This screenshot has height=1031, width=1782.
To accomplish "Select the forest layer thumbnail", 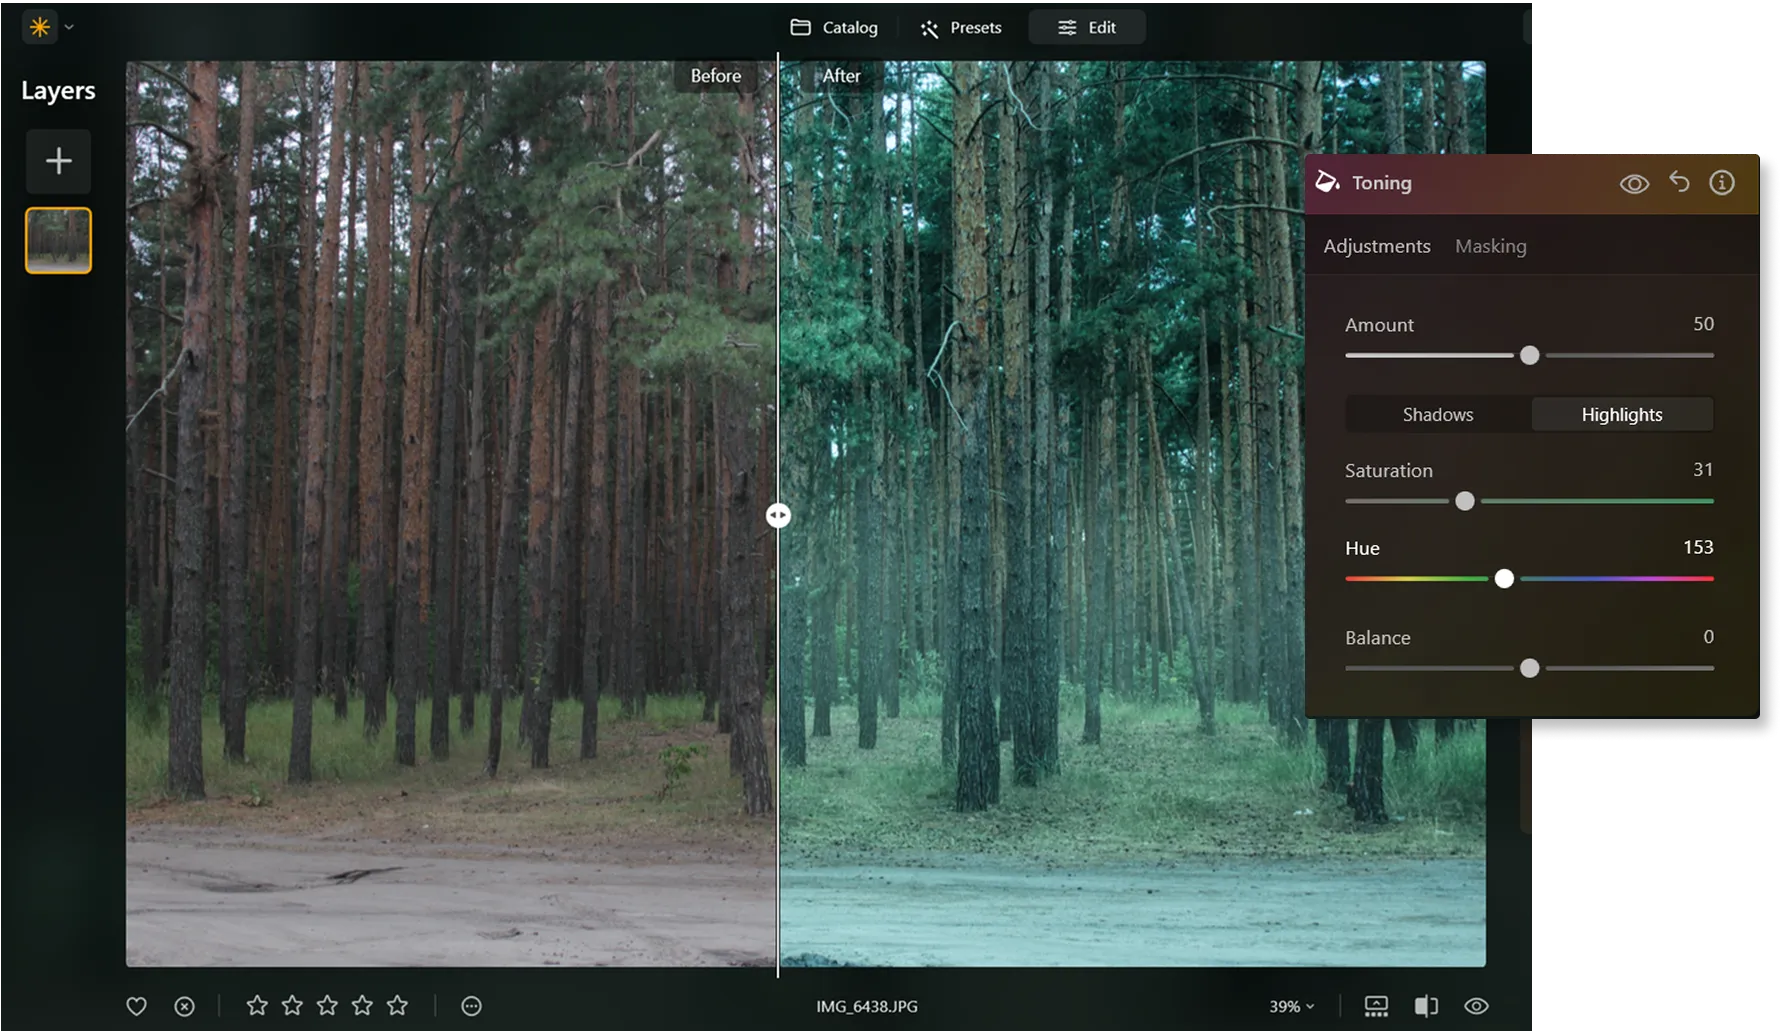I will [x=58, y=240].
